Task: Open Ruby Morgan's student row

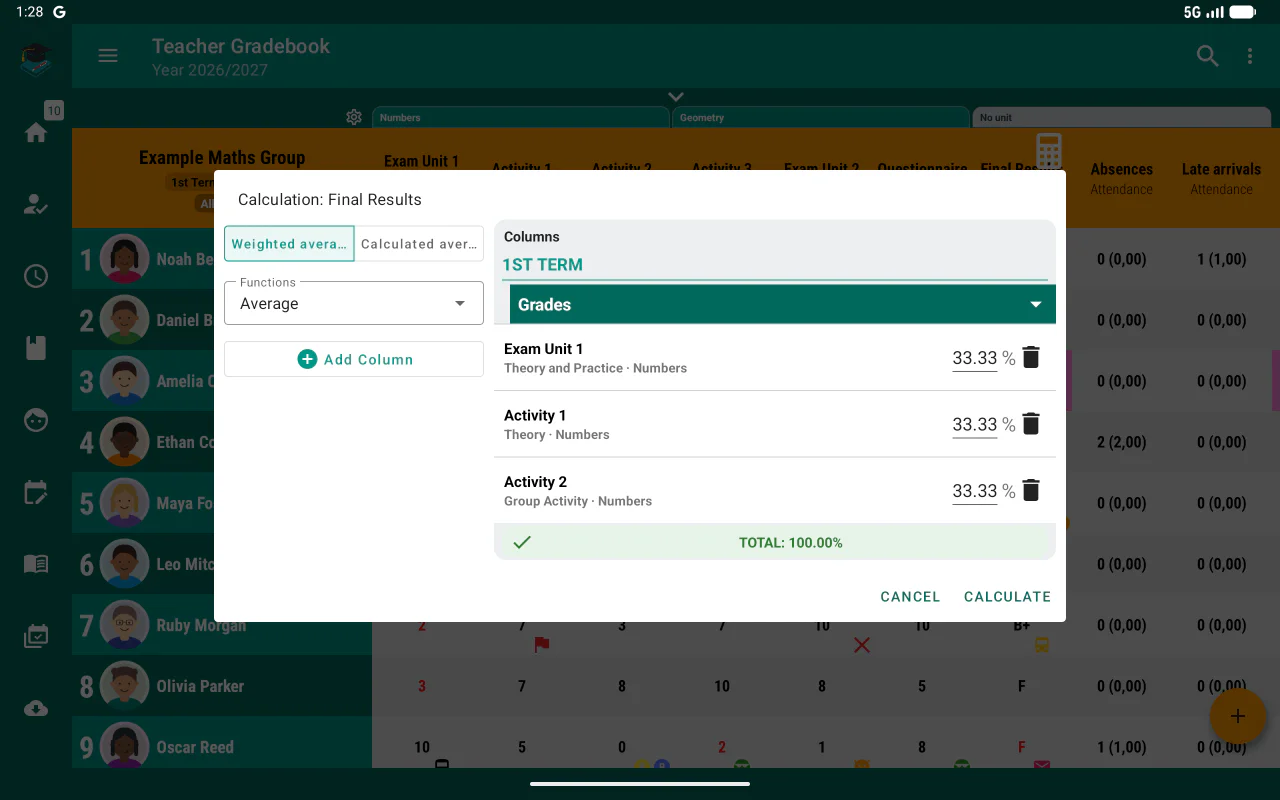Action: click(222, 626)
